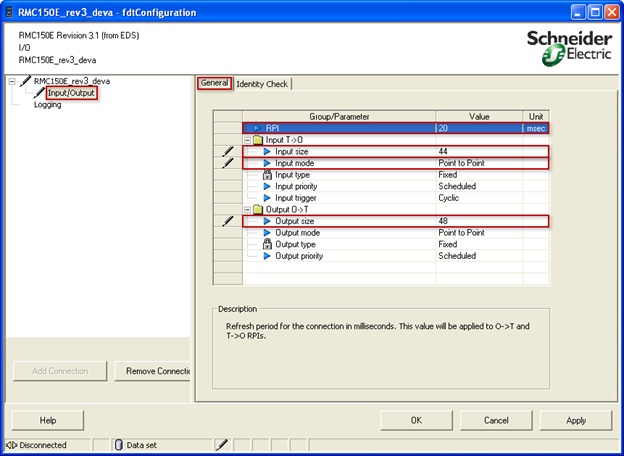Viewport: 624px width, 456px height.
Task: Minimize the fdtConfiguration window
Action: pos(578,12)
